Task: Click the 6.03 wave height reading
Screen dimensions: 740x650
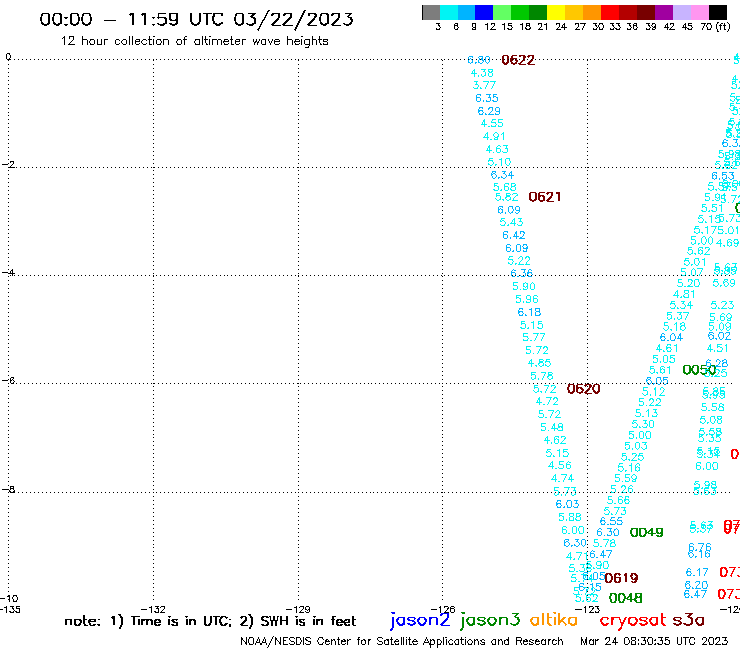Action: point(567,504)
